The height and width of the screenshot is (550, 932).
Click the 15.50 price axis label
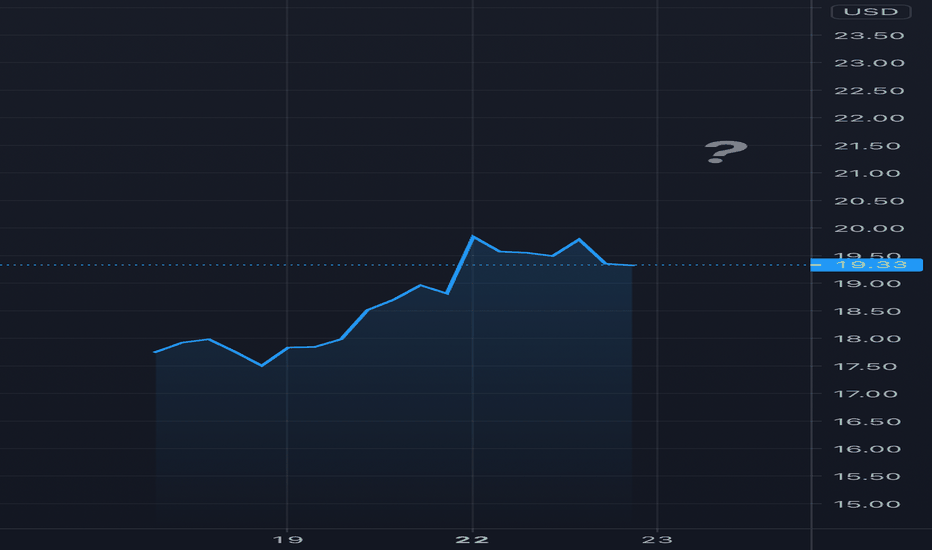(x=867, y=477)
